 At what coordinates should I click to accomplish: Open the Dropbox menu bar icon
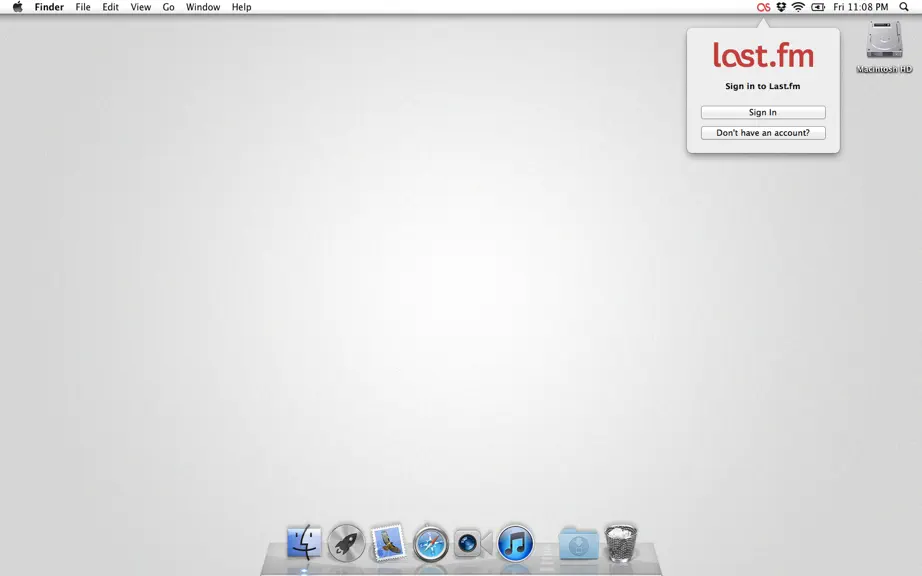781,7
